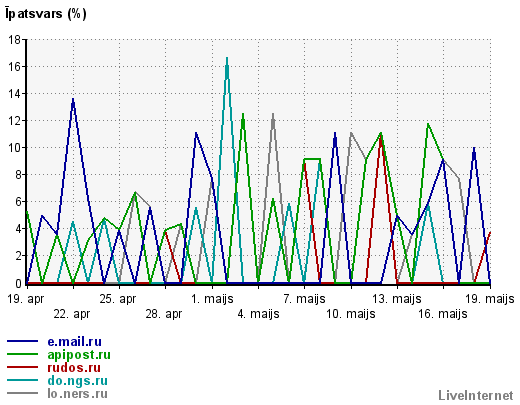Click the LiveInternet label
Screen dimensions: 520x405
[x=476, y=395]
